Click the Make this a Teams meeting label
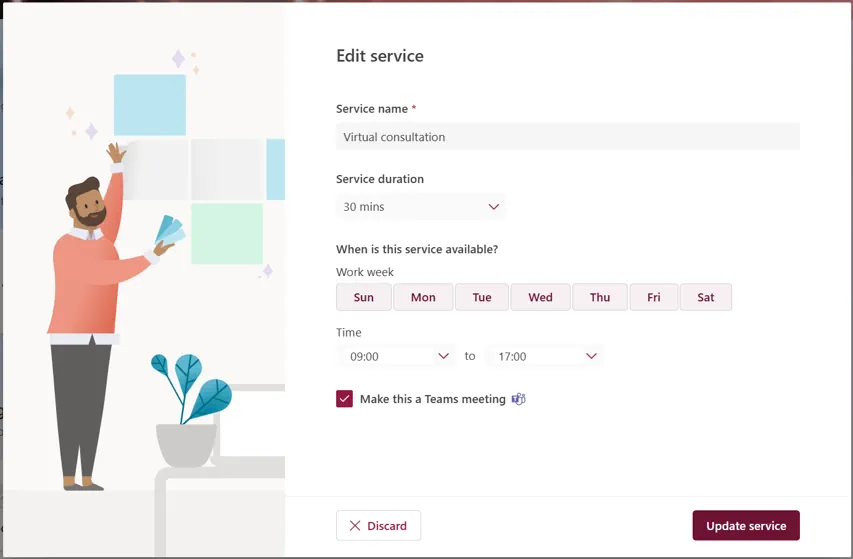 point(433,399)
